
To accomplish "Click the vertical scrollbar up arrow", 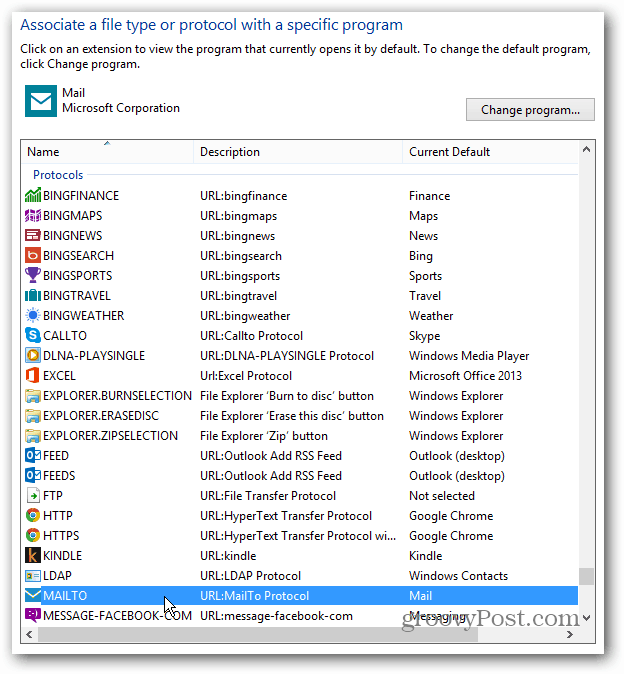I will (586, 150).
